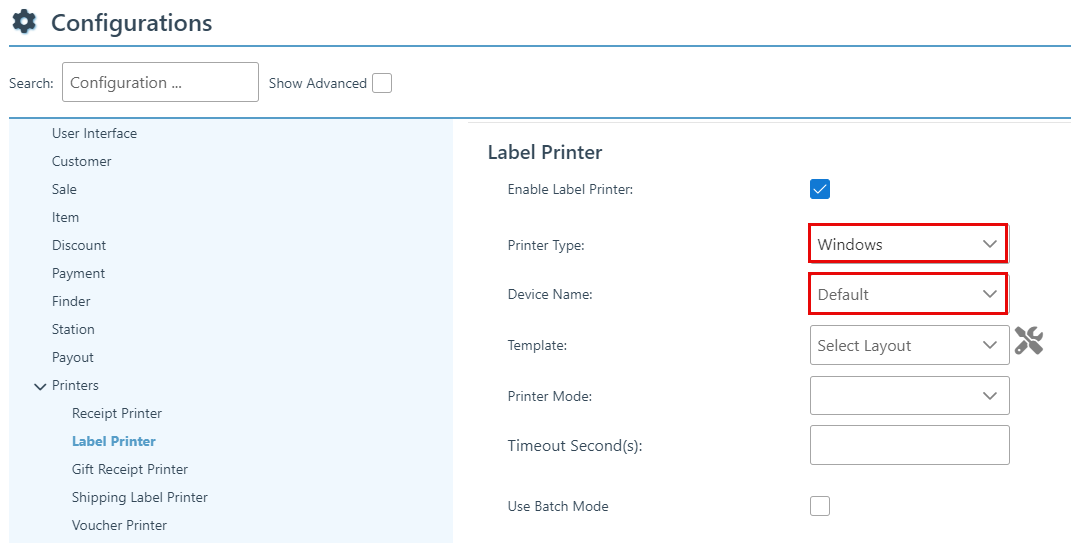Click the Configurations gear icon
The height and width of the screenshot is (543, 1071).
pos(24,22)
